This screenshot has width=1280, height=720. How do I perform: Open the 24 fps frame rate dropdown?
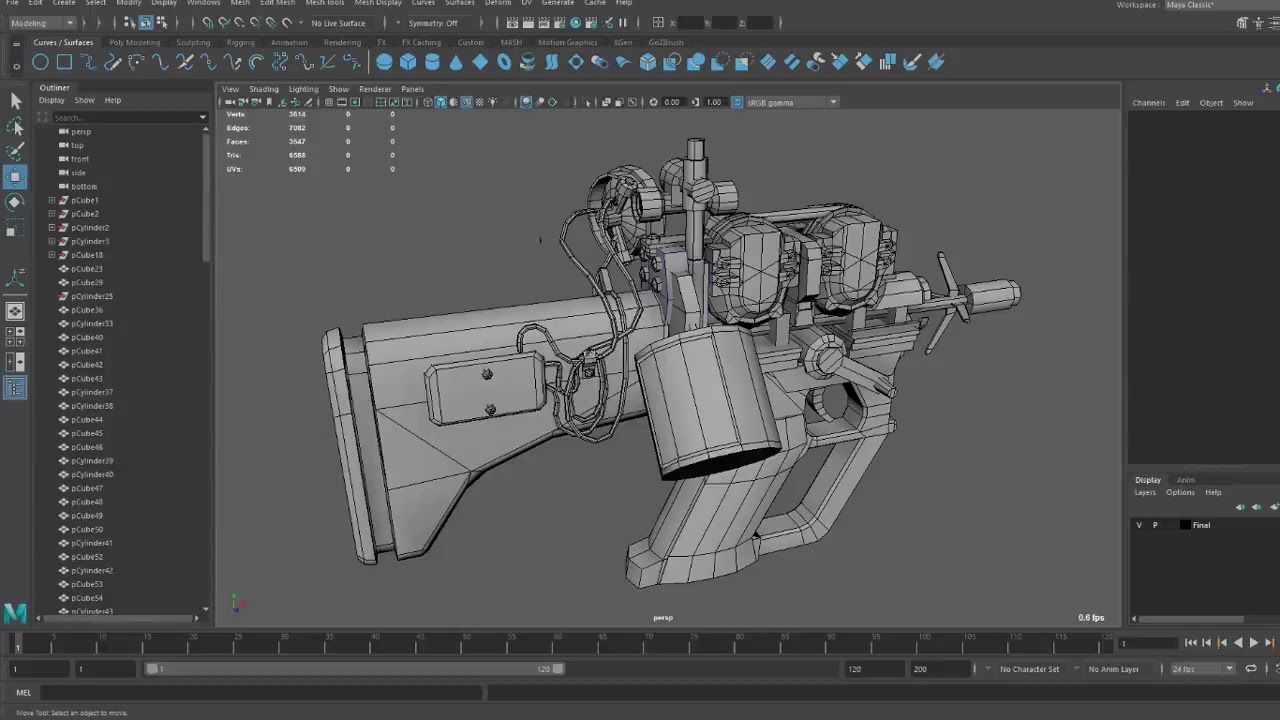(x=1203, y=669)
